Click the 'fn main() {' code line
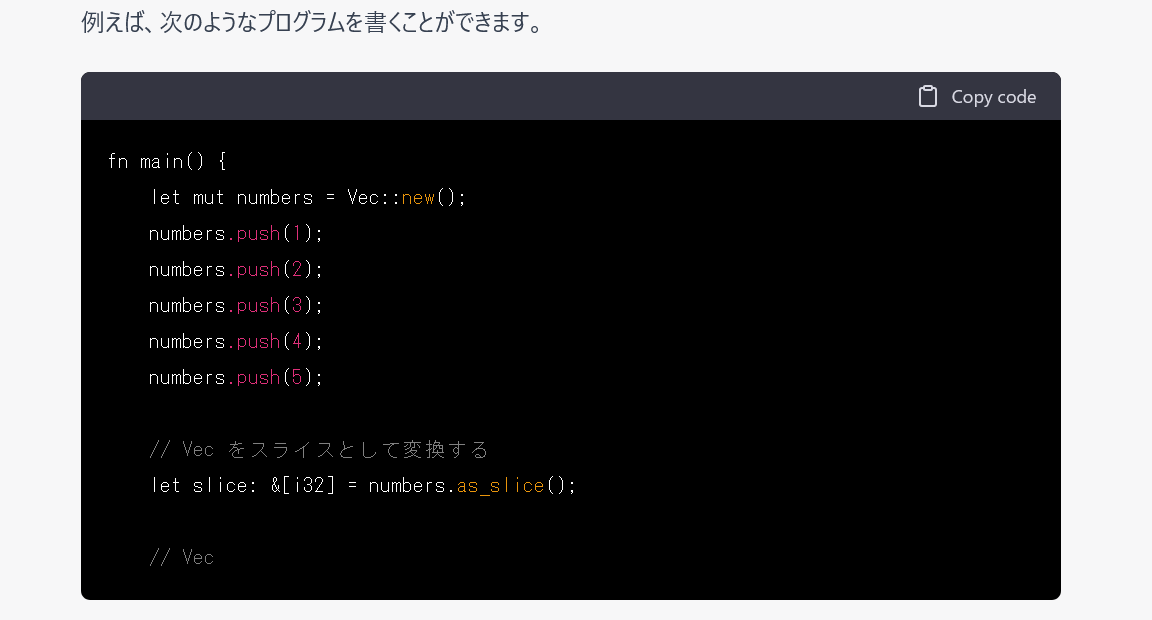This screenshot has width=1152, height=620. pyautogui.click(x=167, y=161)
